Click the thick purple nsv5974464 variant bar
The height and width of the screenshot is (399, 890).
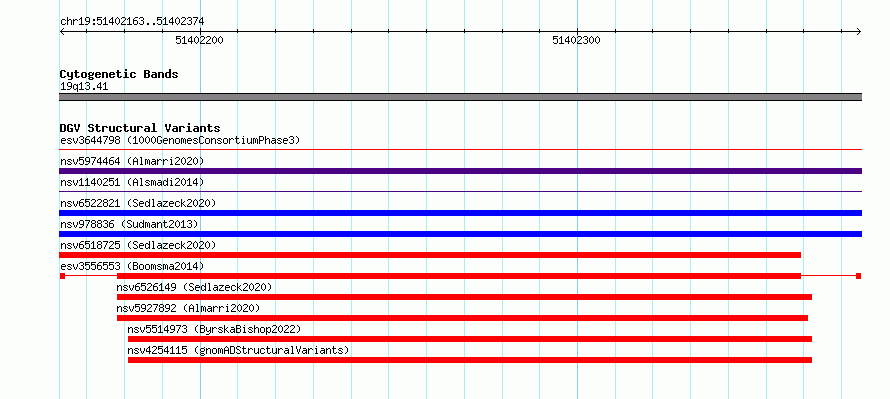coord(460,171)
